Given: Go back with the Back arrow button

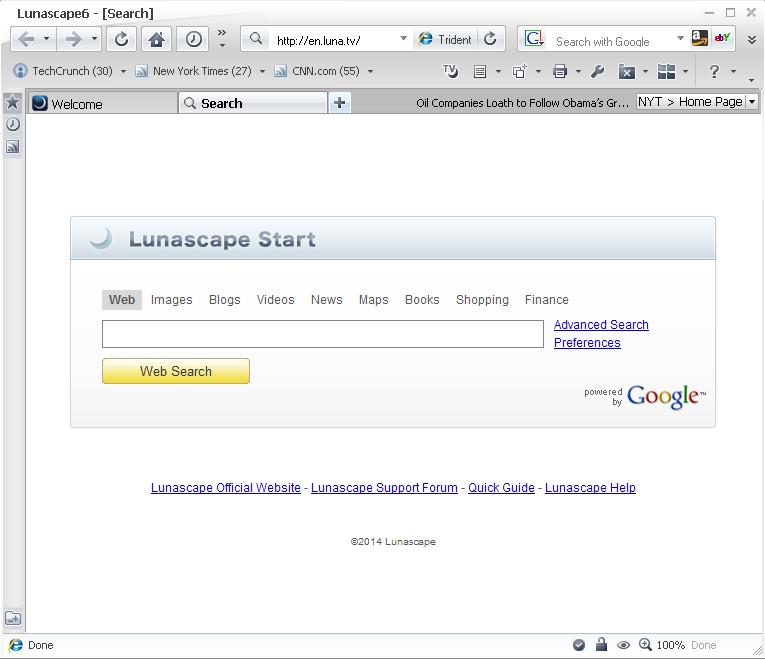Looking at the screenshot, I should point(26,39).
